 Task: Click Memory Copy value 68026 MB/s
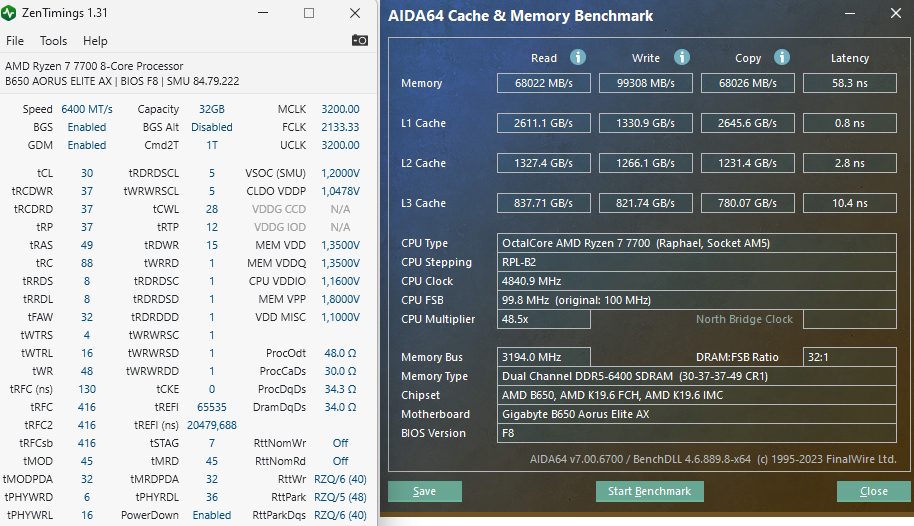pyautogui.click(x=748, y=83)
